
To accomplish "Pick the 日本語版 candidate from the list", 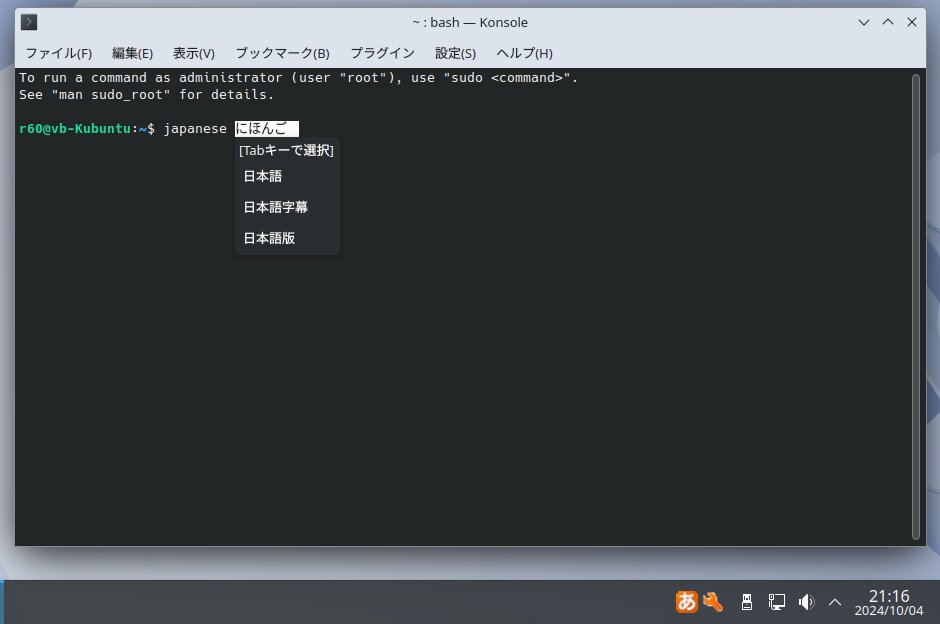I will (x=269, y=238).
